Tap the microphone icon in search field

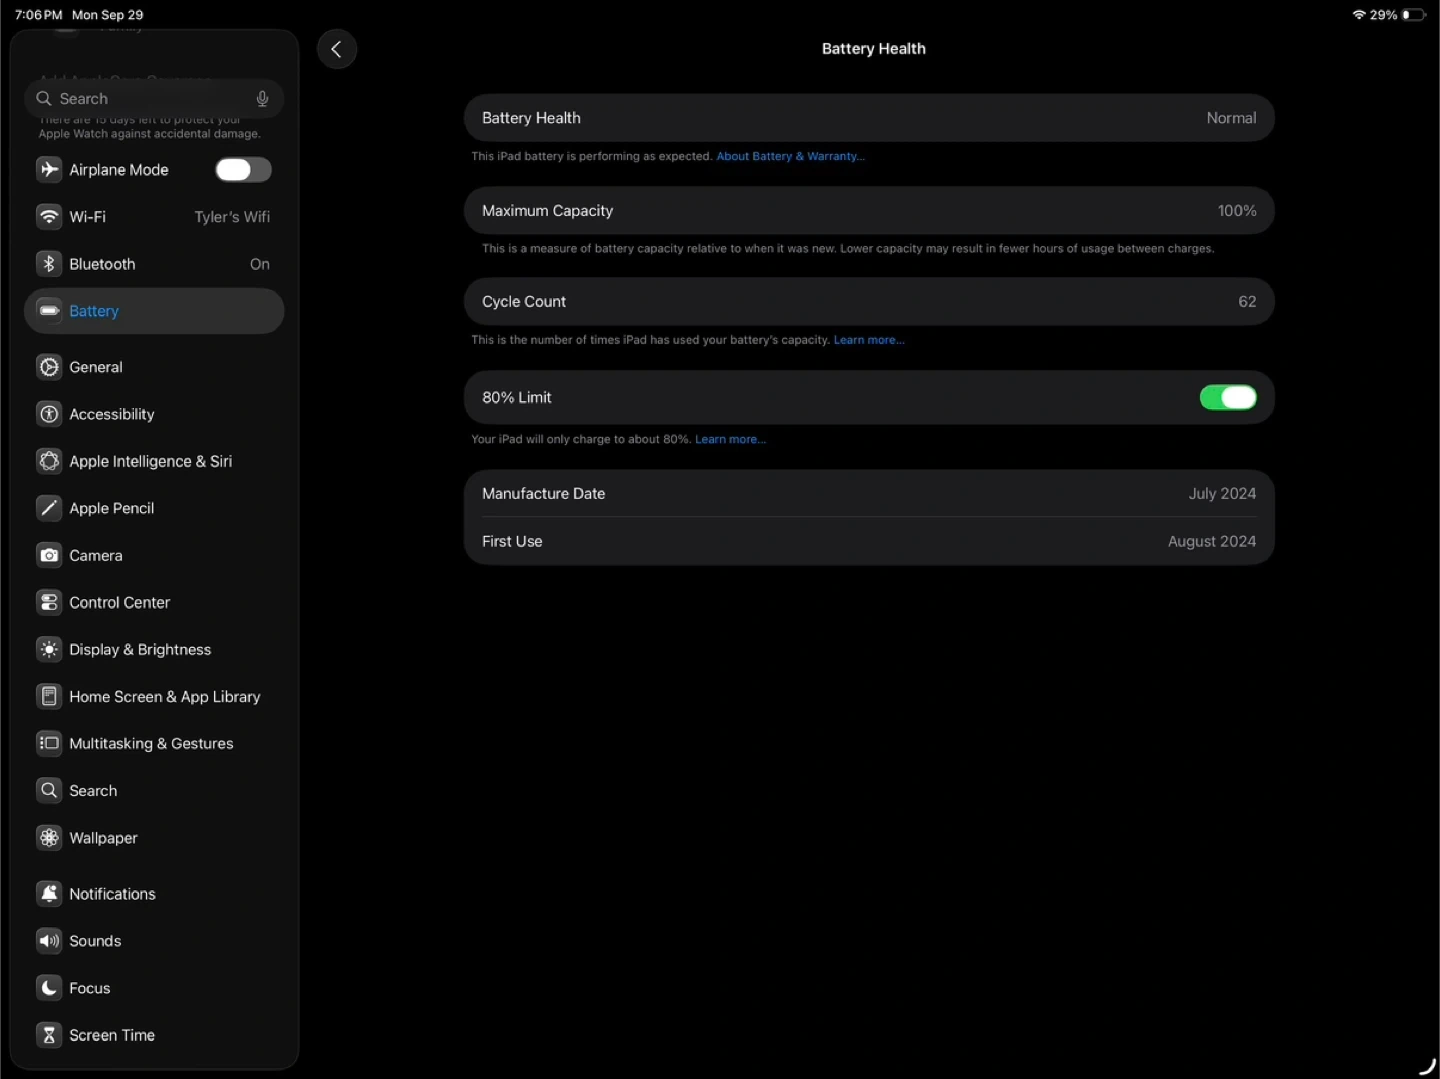coord(262,99)
